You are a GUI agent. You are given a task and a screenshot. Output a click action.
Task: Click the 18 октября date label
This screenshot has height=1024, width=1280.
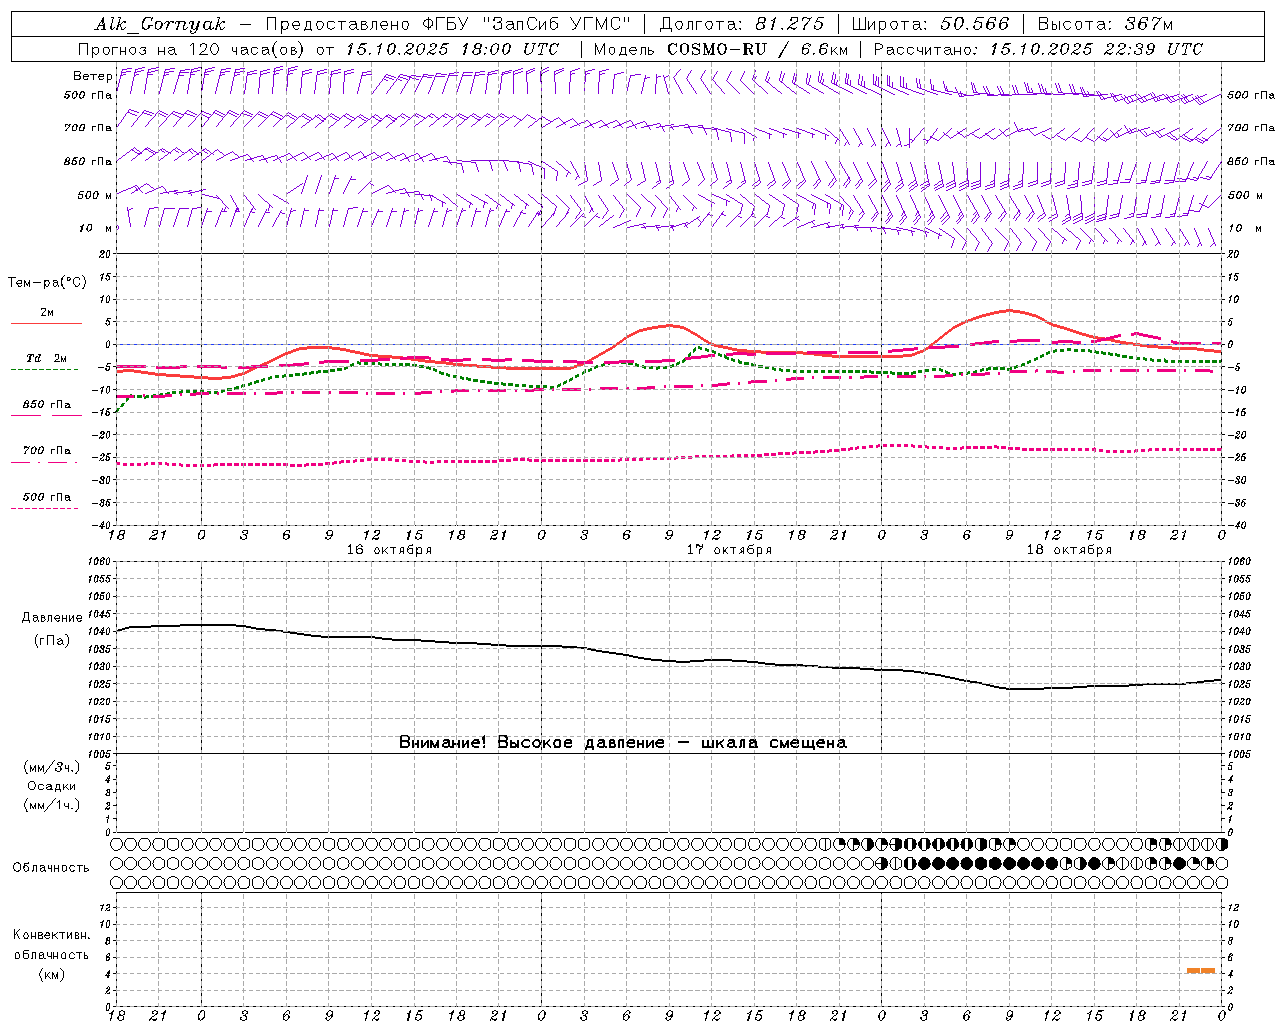[x=1069, y=550]
